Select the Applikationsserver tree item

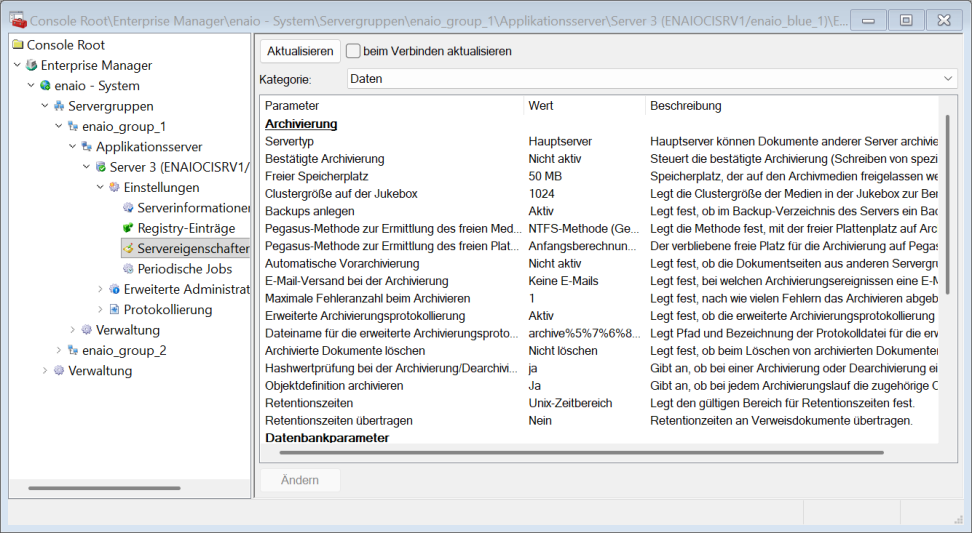click(148, 146)
